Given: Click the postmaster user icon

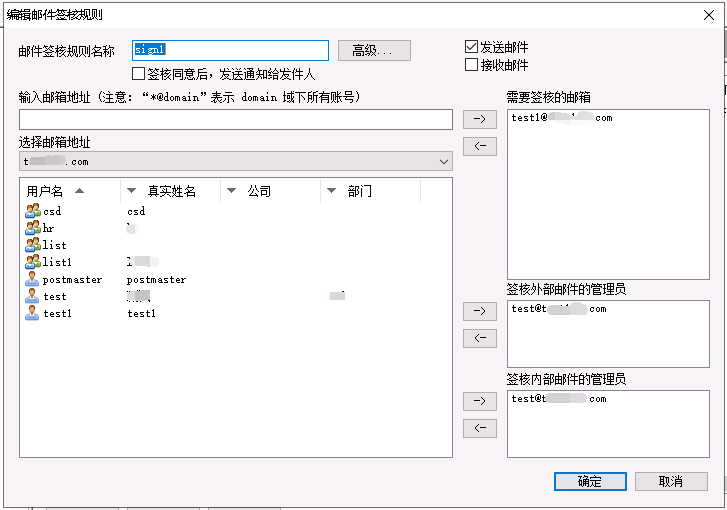Looking at the screenshot, I should [x=33, y=279].
